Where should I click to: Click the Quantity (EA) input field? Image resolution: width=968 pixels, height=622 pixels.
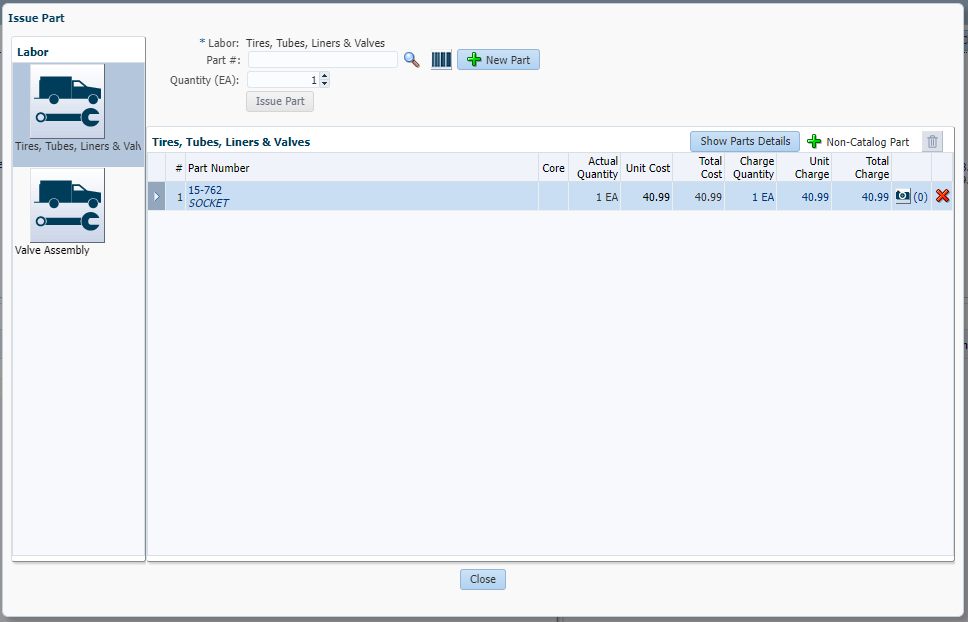point(282,80)
